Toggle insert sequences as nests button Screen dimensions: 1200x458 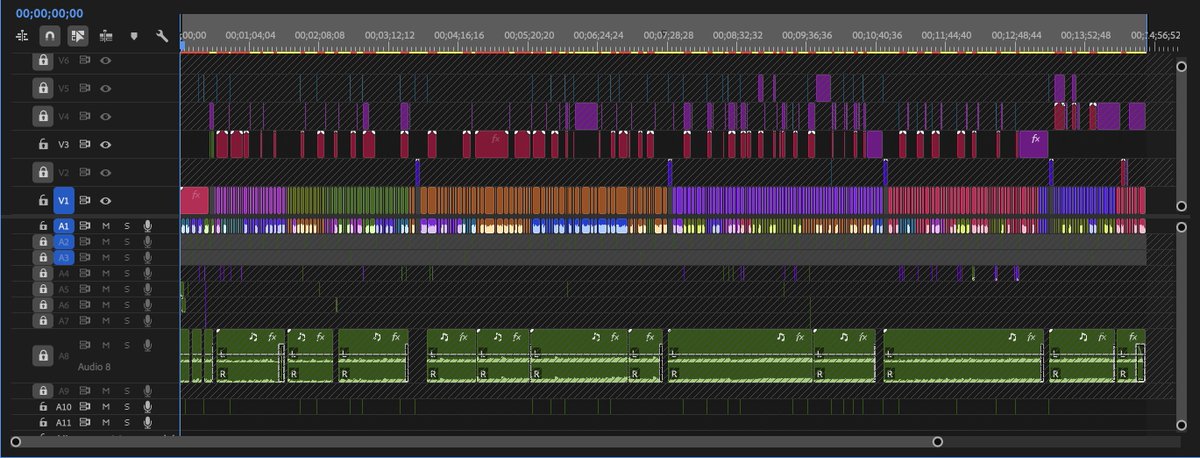click(22, 35)
